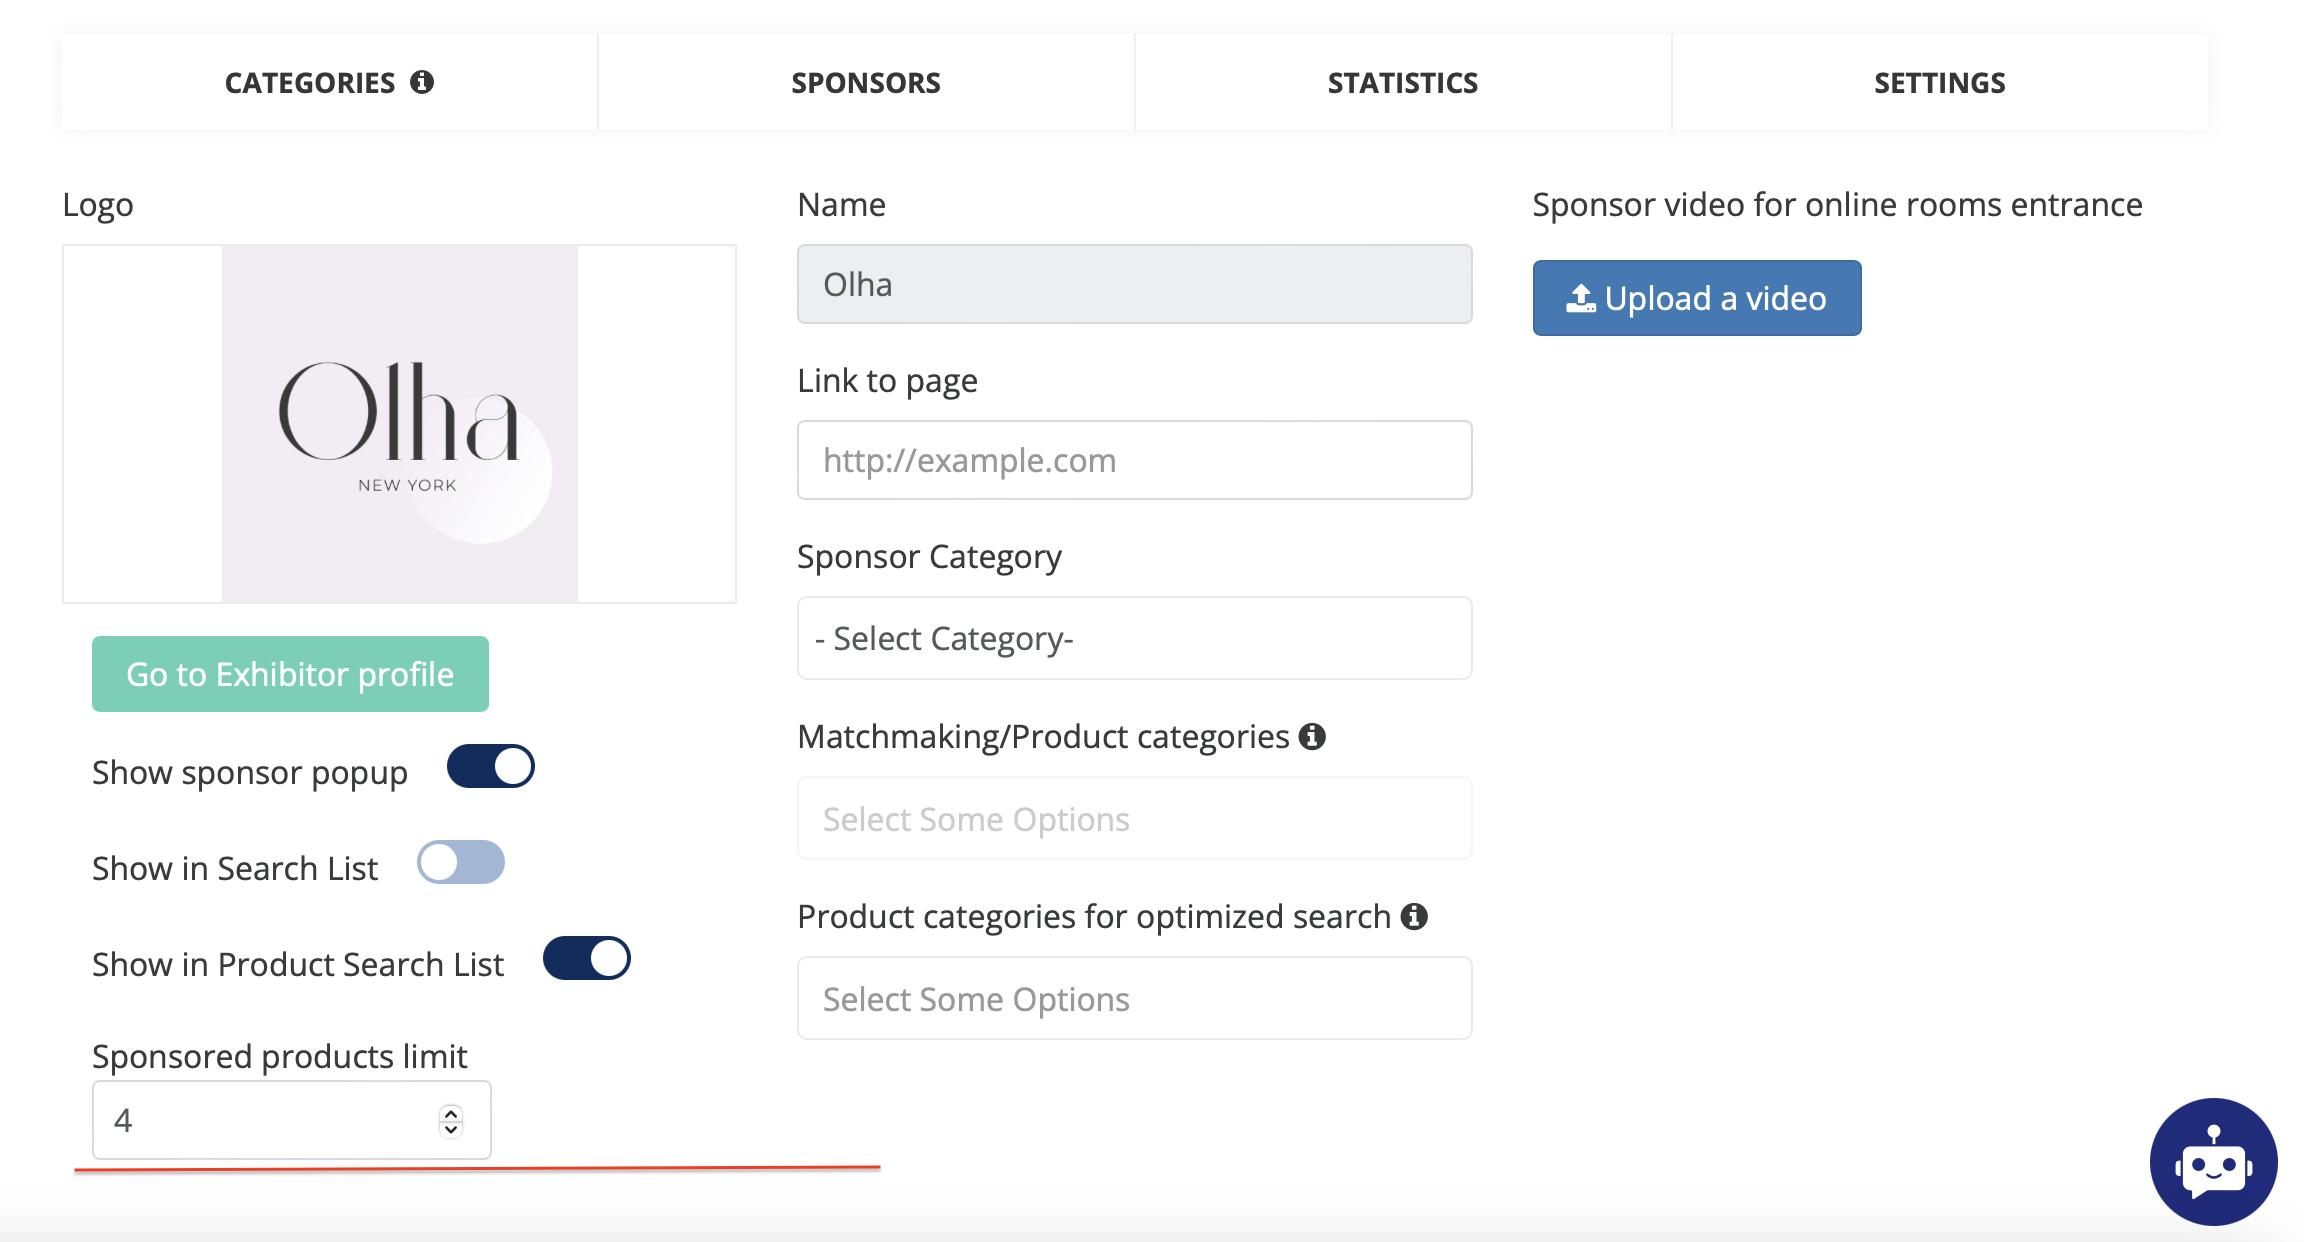Viewport: 2304px width, 1242px height.
Task: Enable the Show in Search List toggle
Action: [x=461, y=863]
